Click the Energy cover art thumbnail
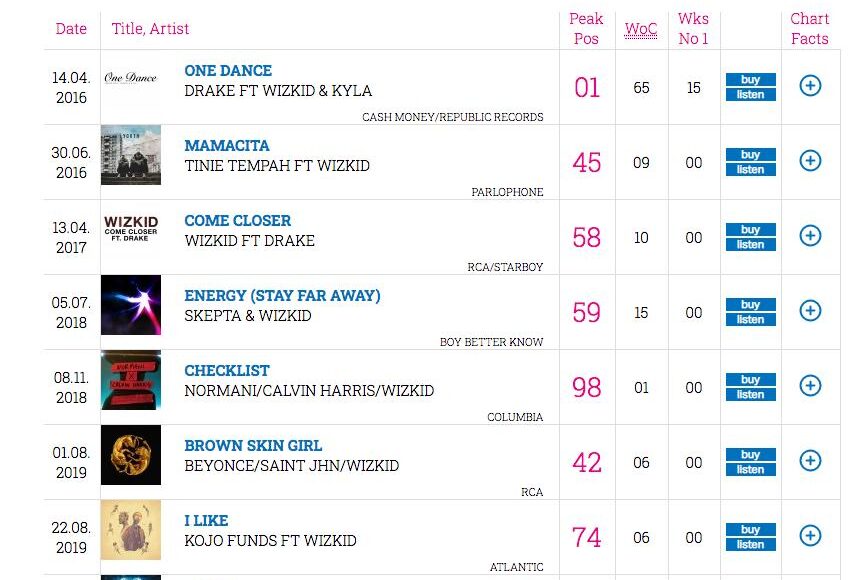The width and height of the screenshot is (850, 580). (x=131, y=305)
